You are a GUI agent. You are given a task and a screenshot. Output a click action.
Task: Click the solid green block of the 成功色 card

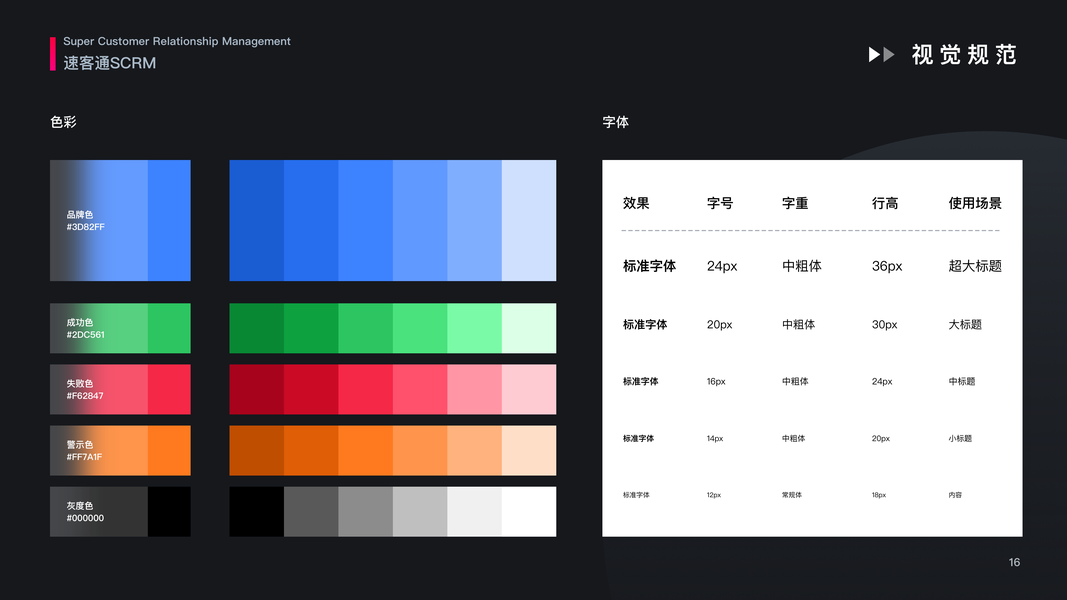[x=169, y=328]
